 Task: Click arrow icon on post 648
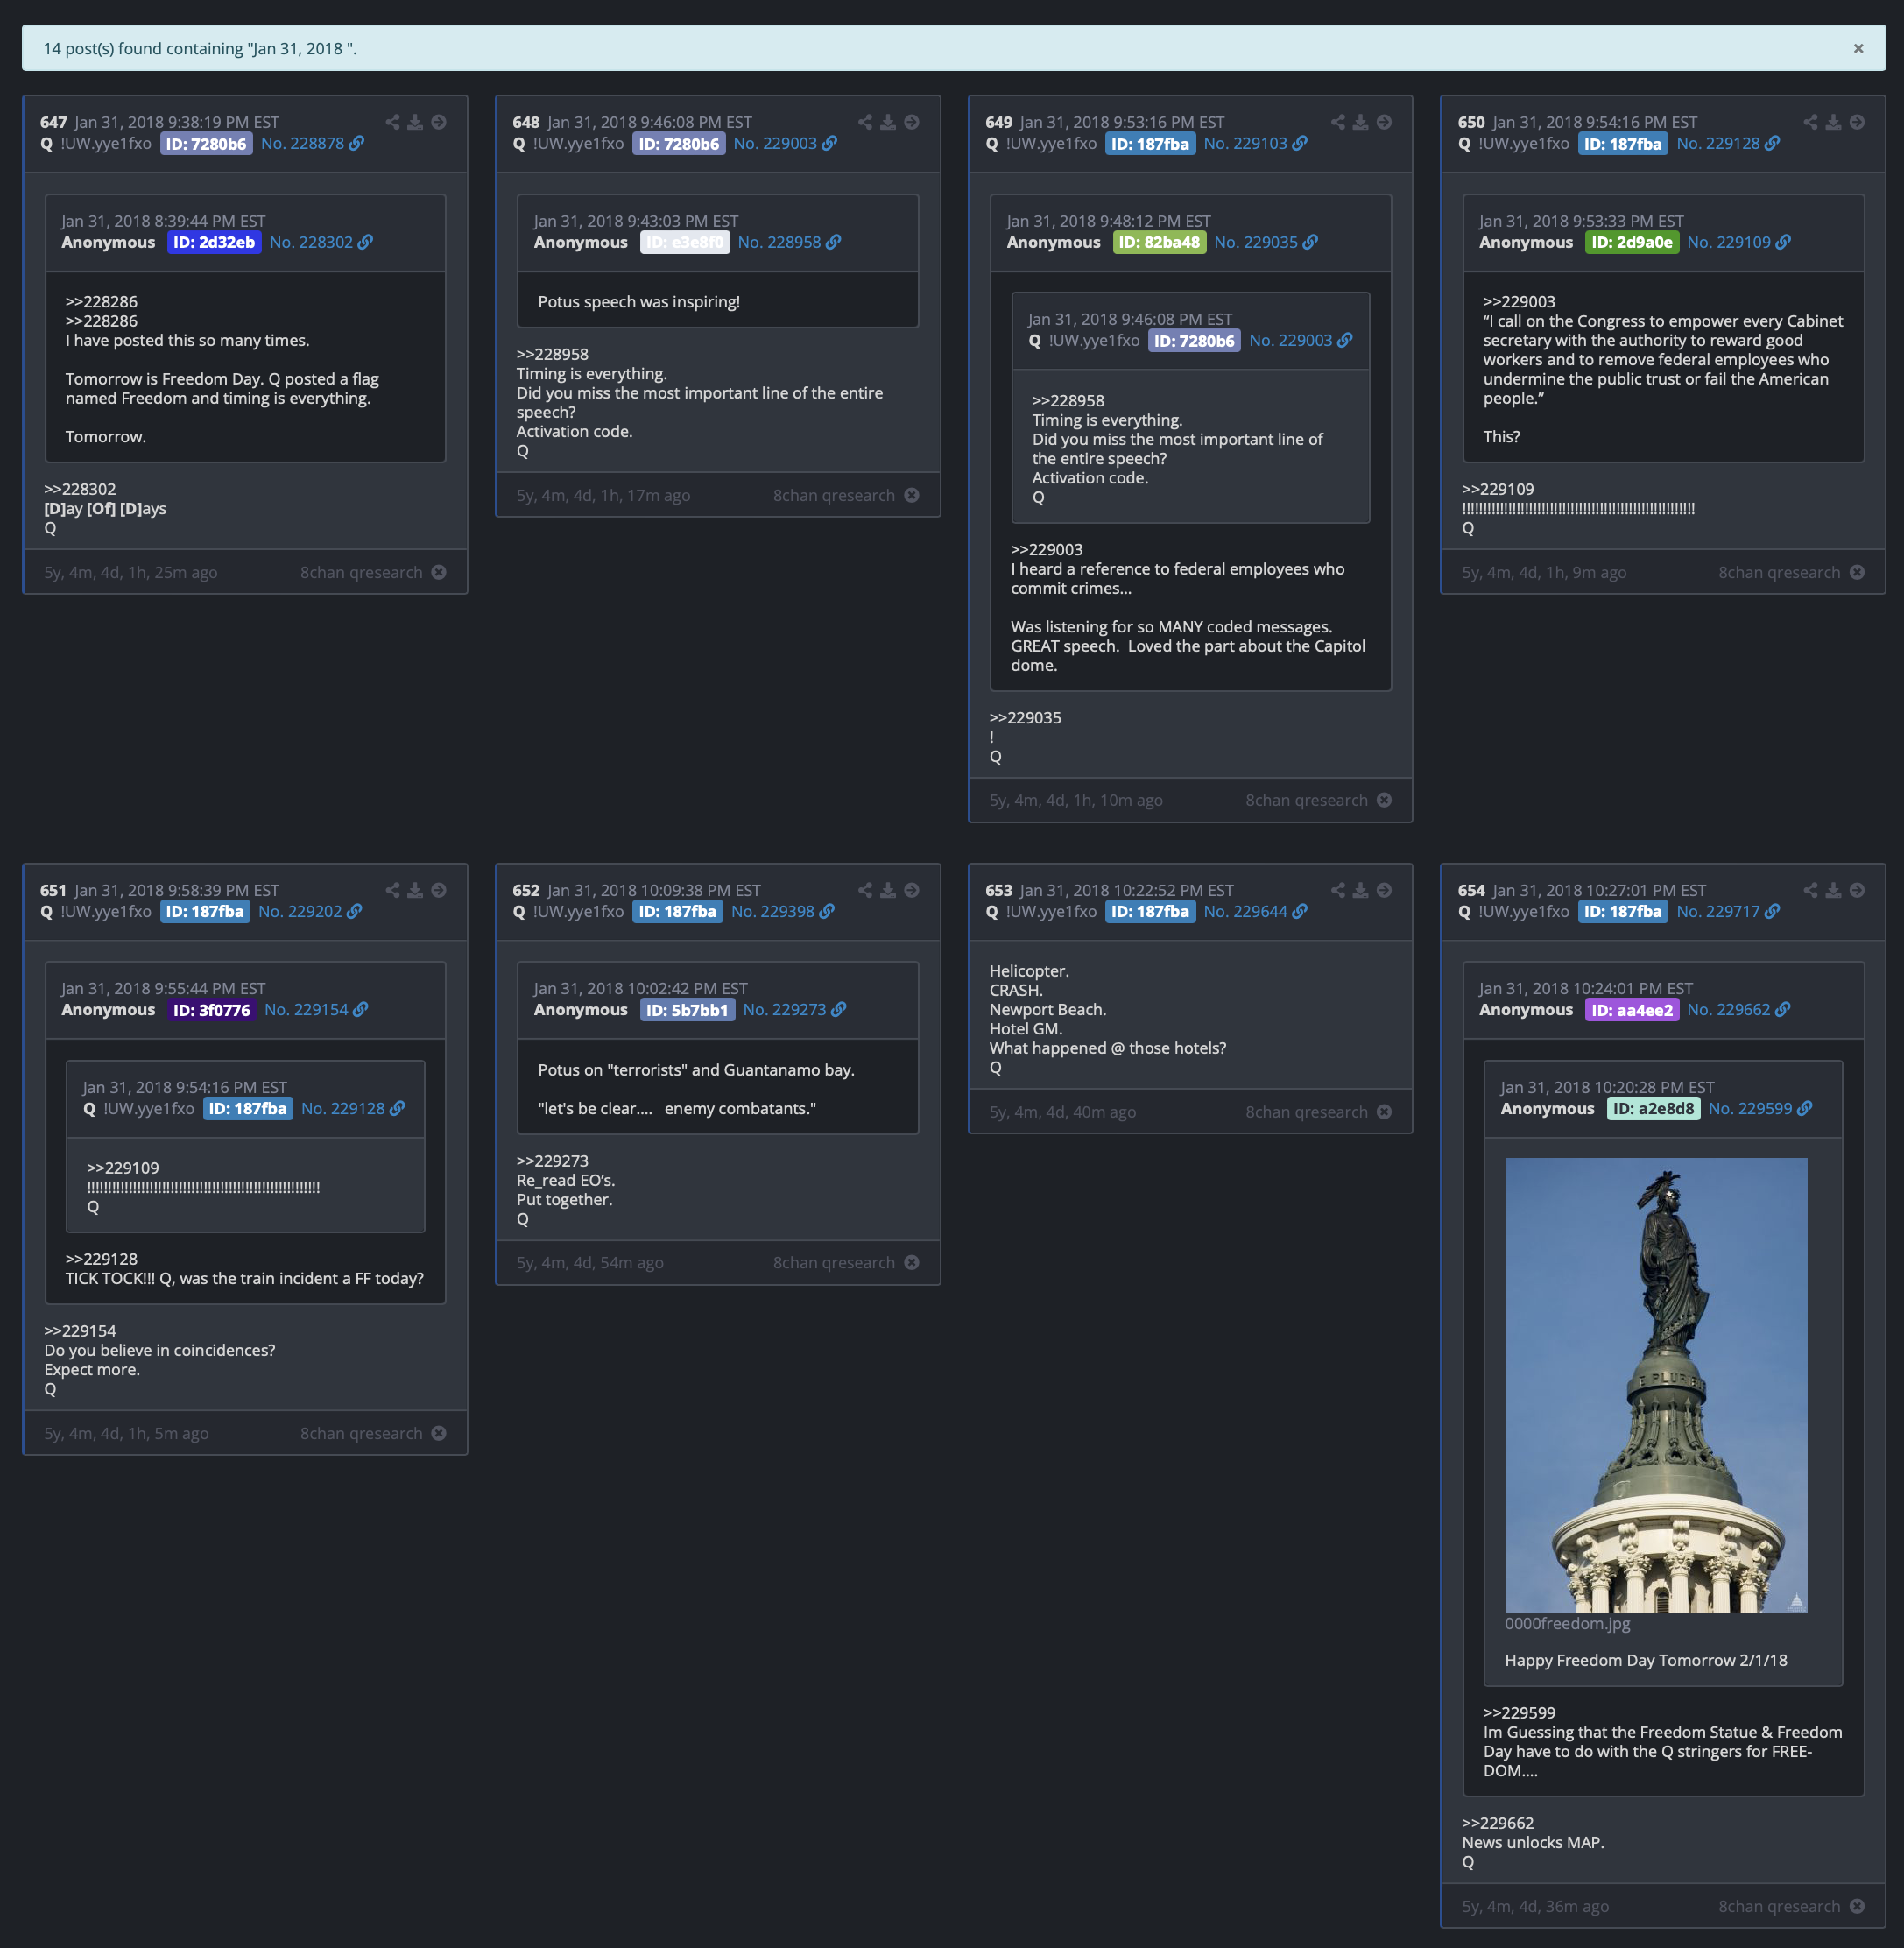(912, 122)
